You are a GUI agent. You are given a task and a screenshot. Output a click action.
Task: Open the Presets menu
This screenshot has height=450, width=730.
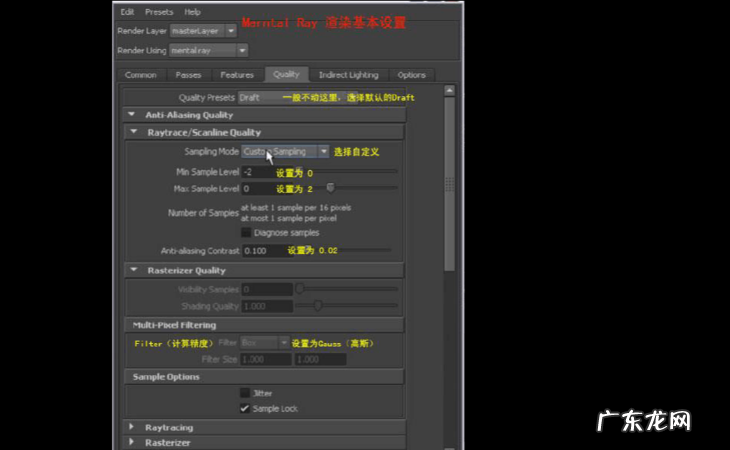[158, 12]
